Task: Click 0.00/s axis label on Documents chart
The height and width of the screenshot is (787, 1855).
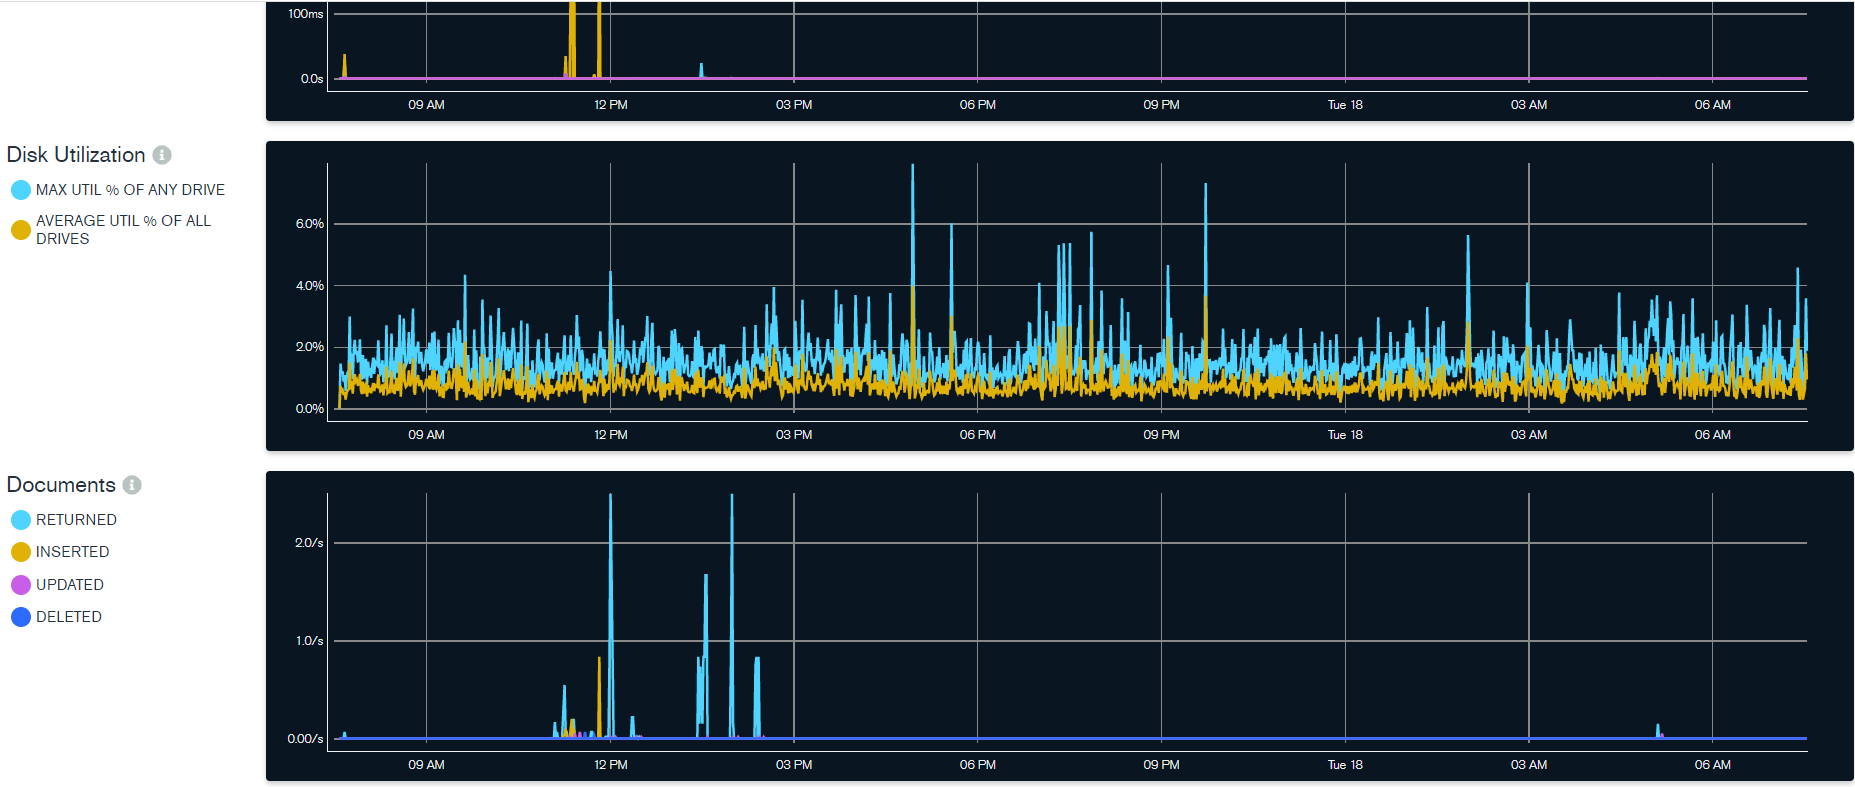Action: click(x=305, y=739)
